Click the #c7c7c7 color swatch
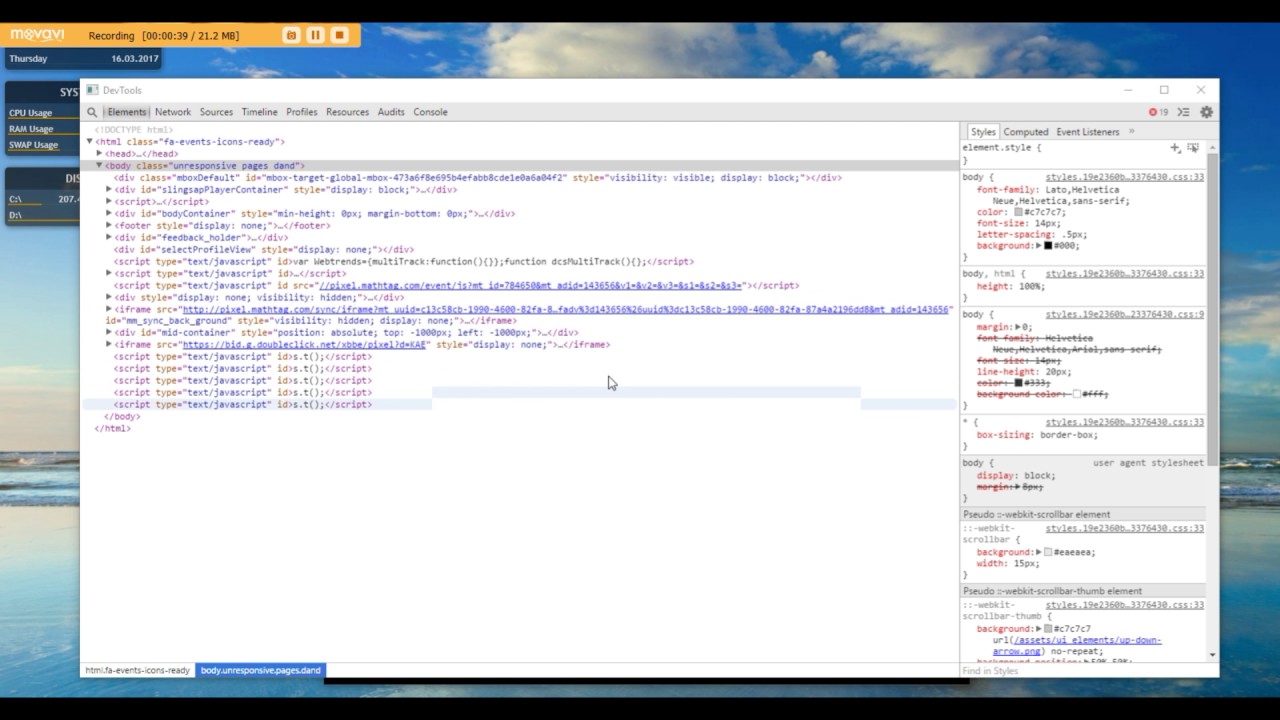This screenshot has width=1280, height=720. click(x=1018, y=212)
